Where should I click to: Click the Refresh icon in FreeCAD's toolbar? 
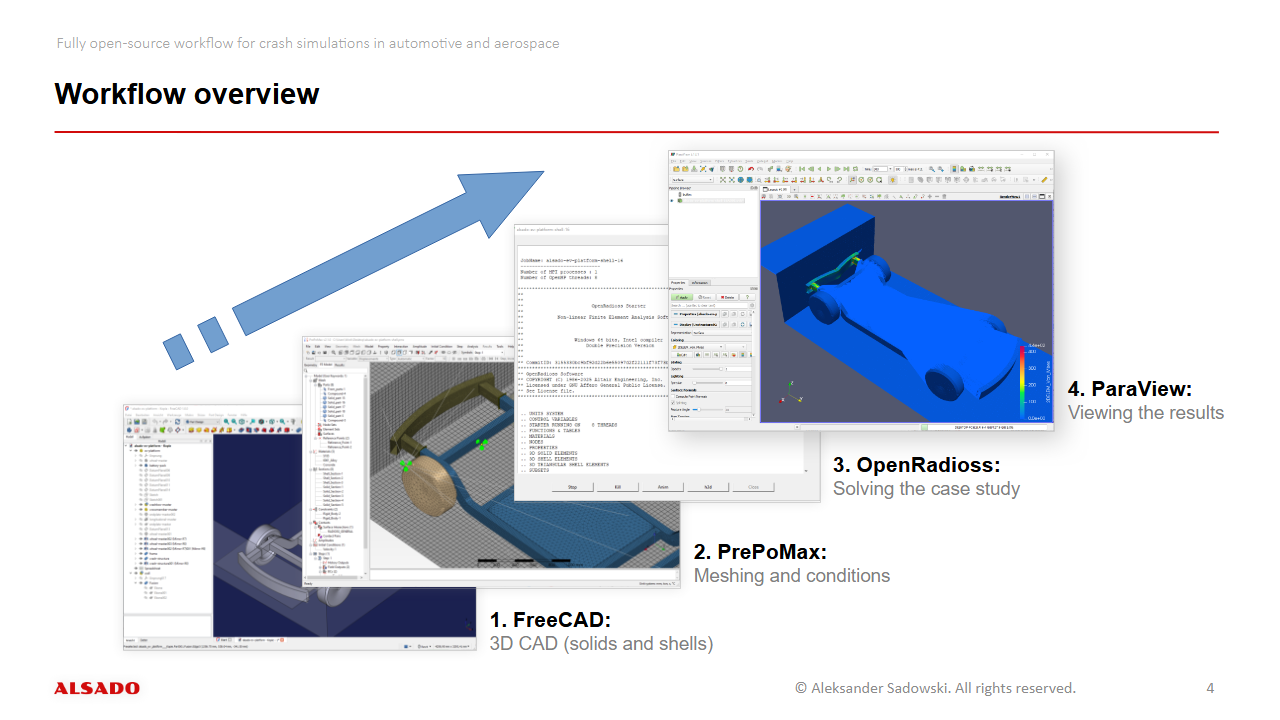point(177,422)
